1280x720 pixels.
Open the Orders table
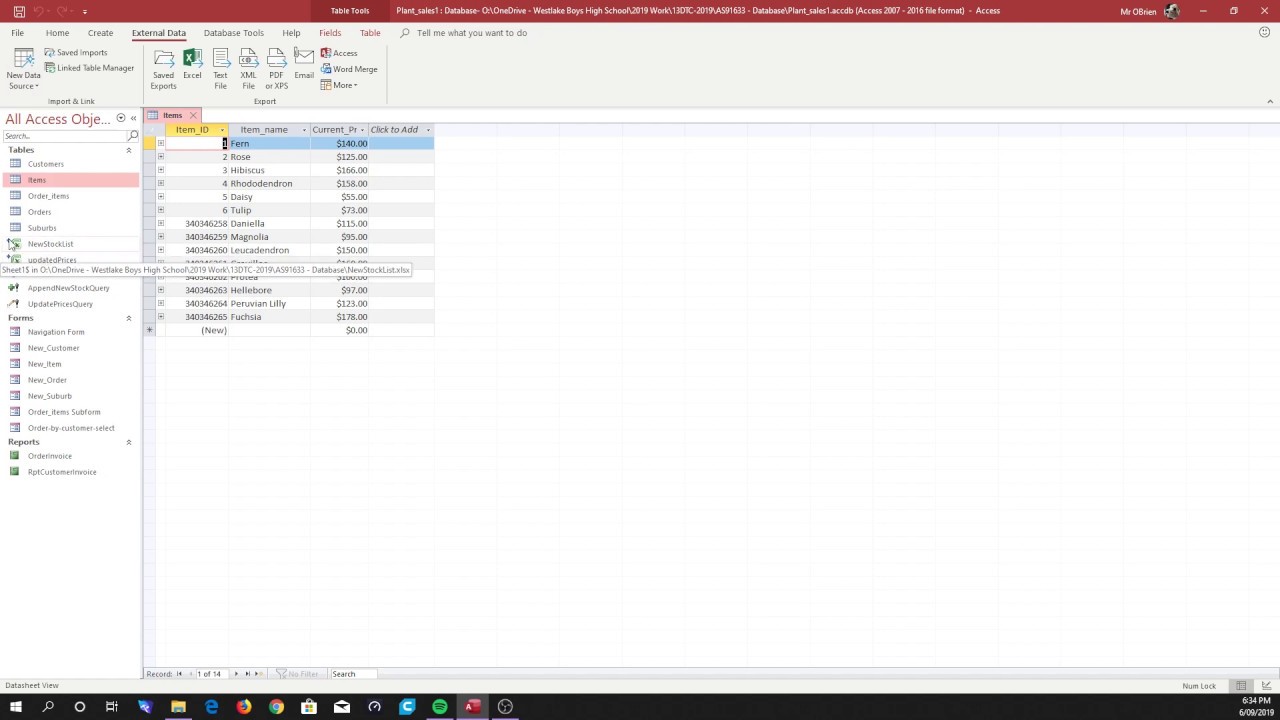(39, 212)
